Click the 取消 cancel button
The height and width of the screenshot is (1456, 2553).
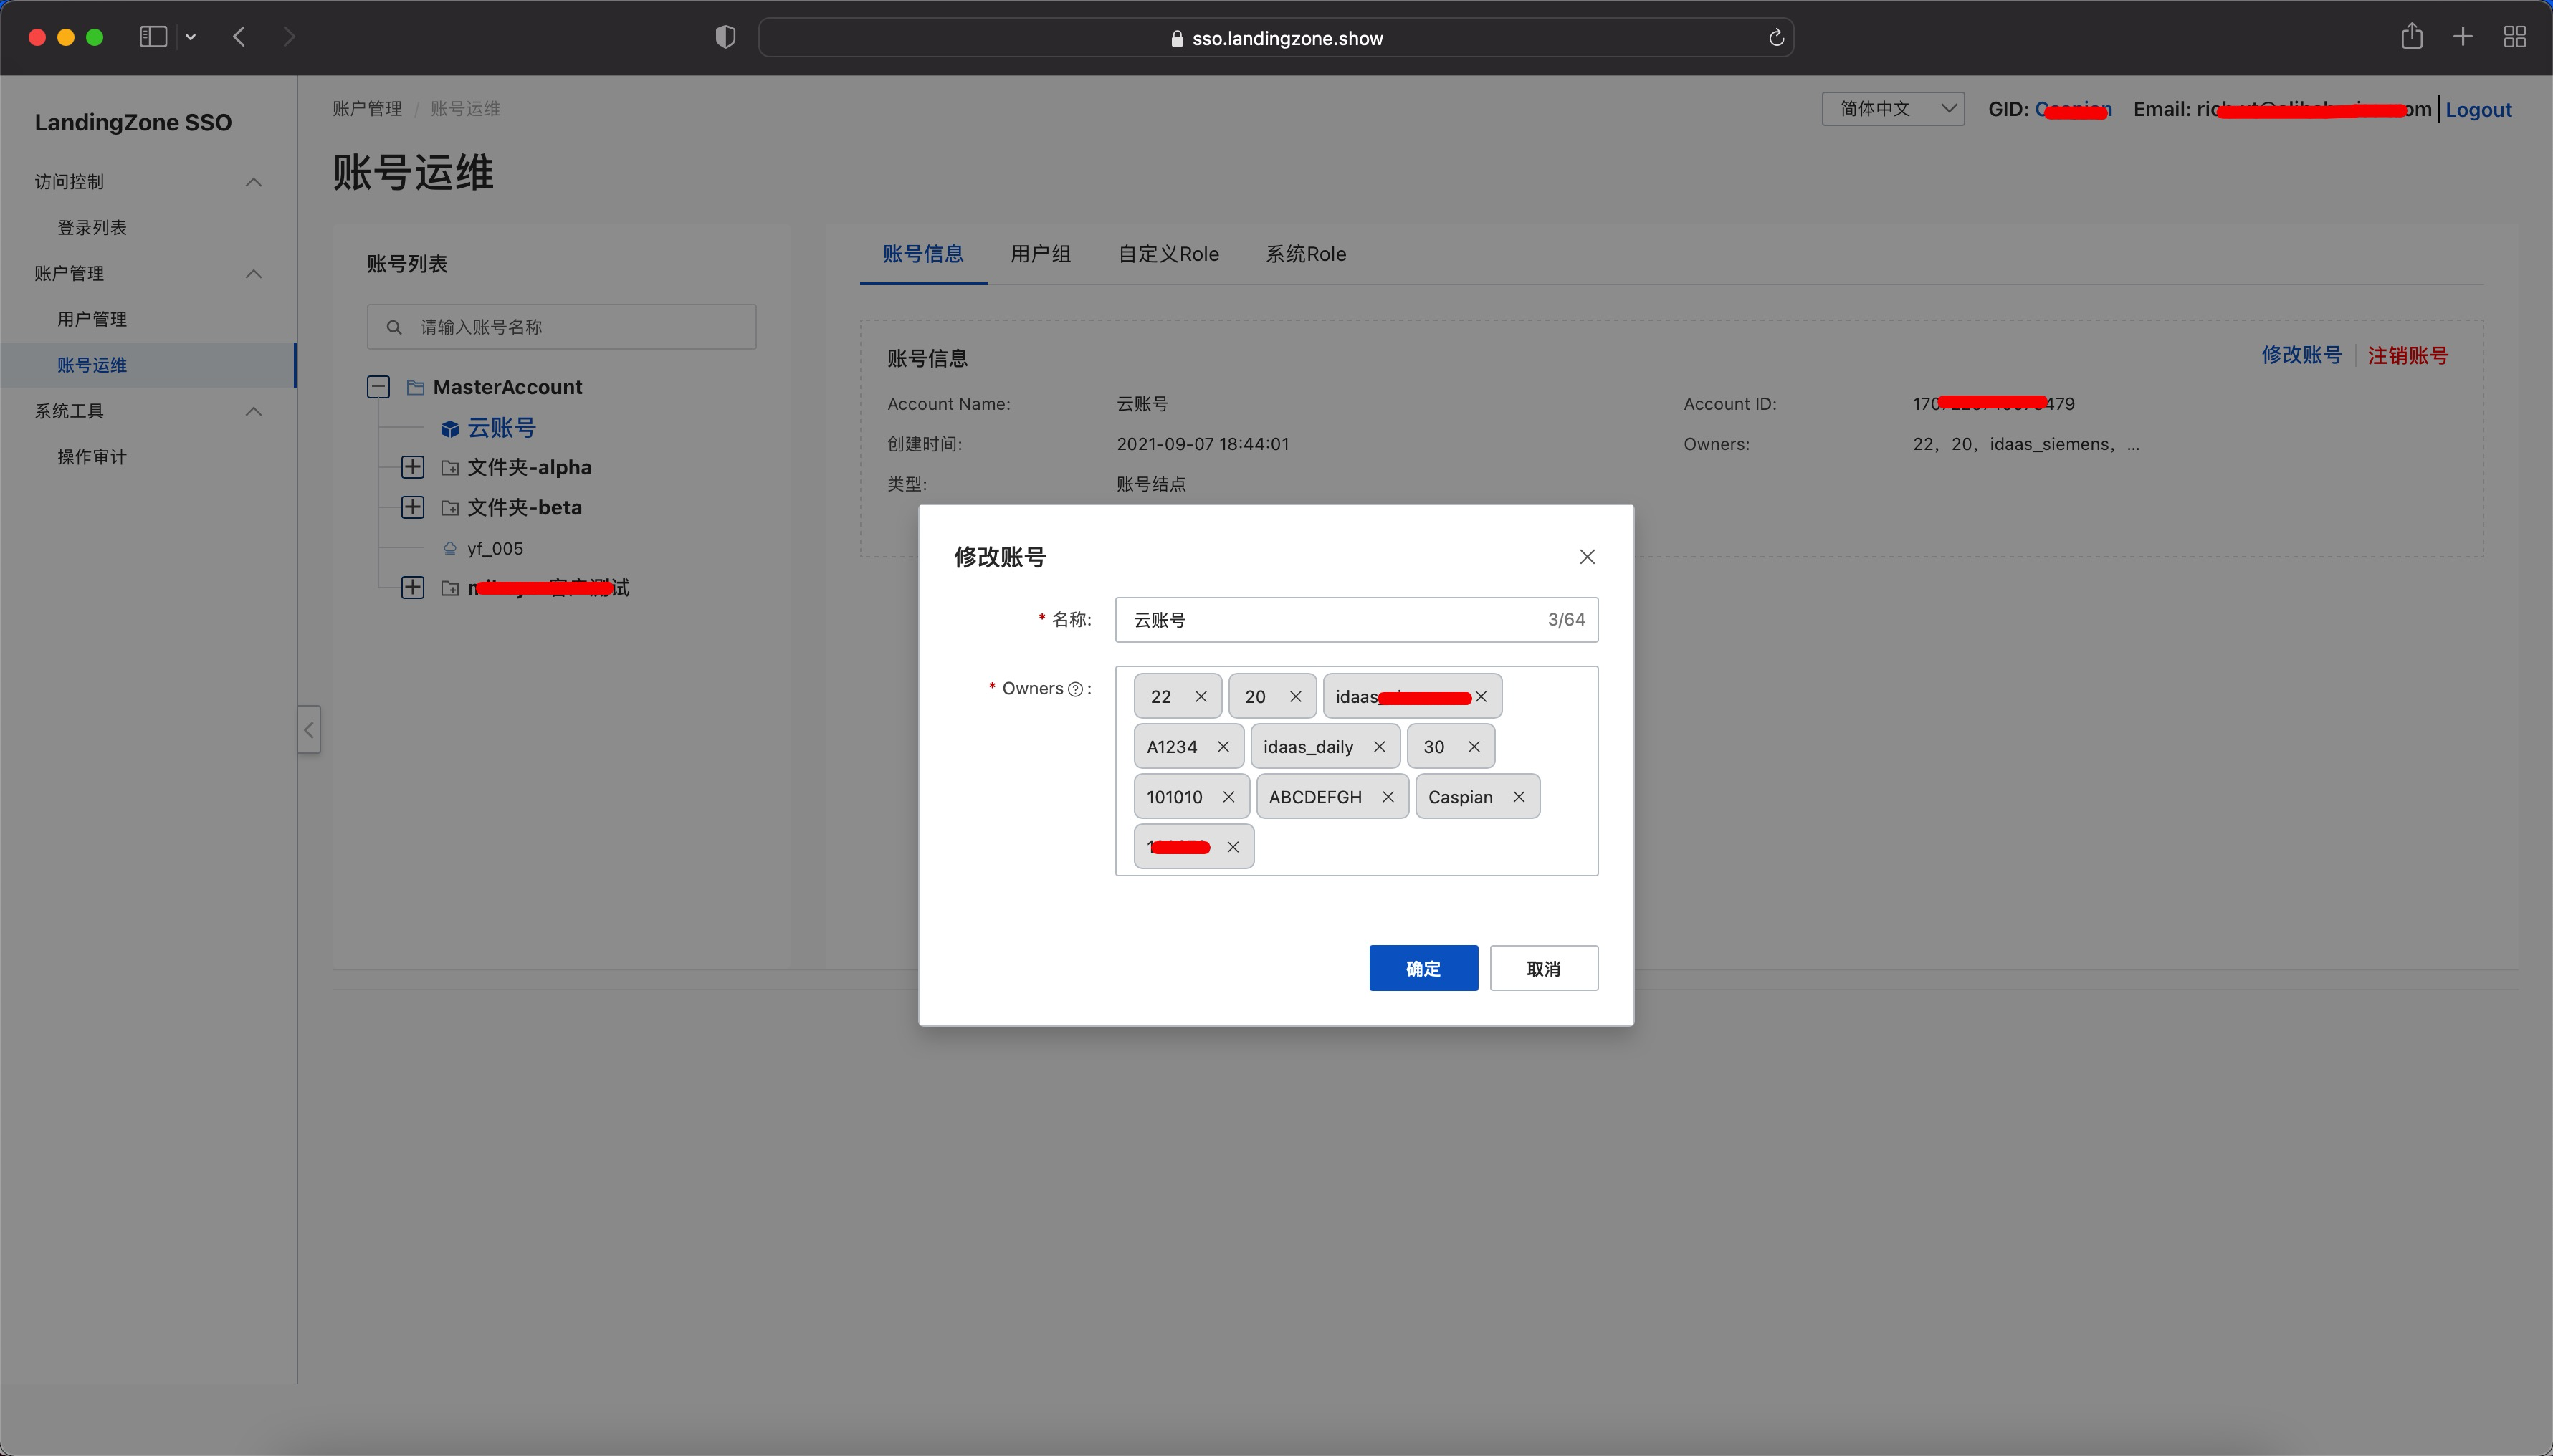(x=1543, y=968)
